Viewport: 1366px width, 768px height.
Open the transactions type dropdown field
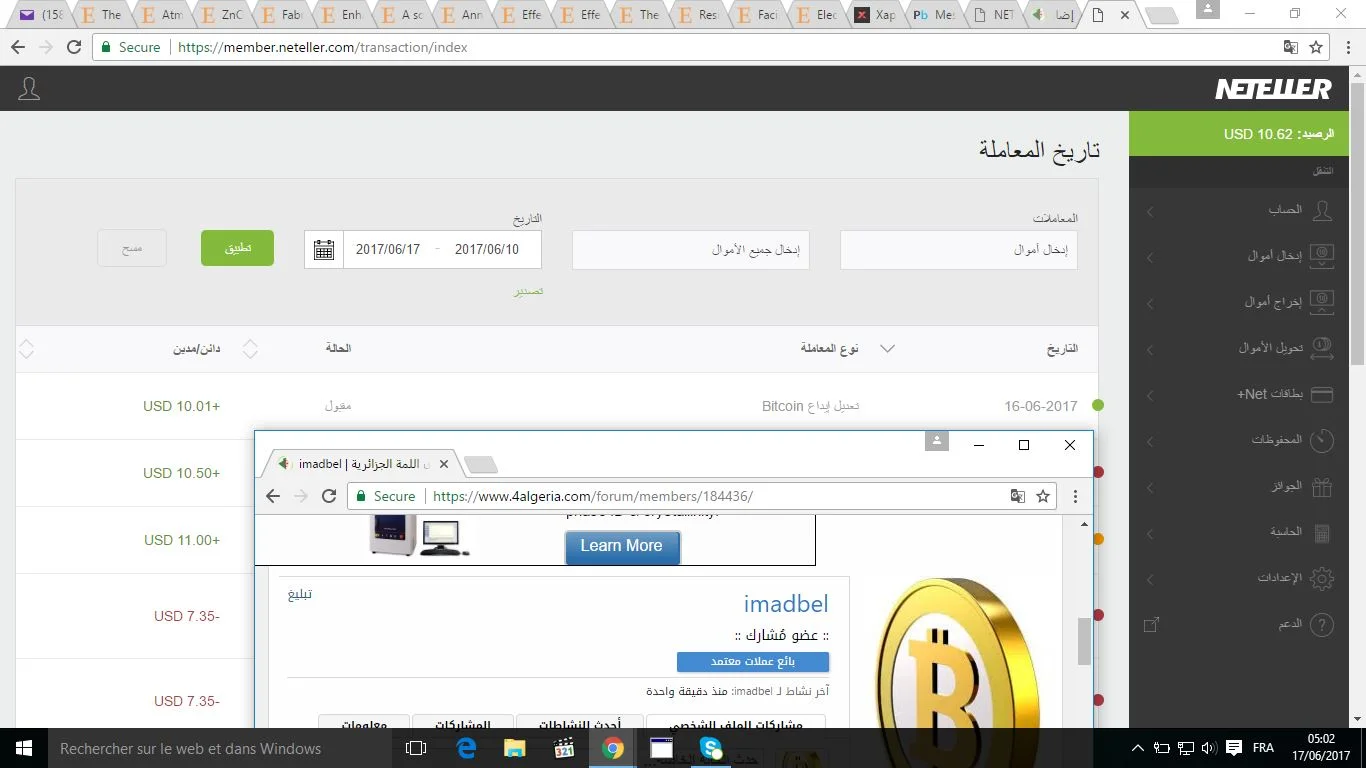tap(958, 250)
